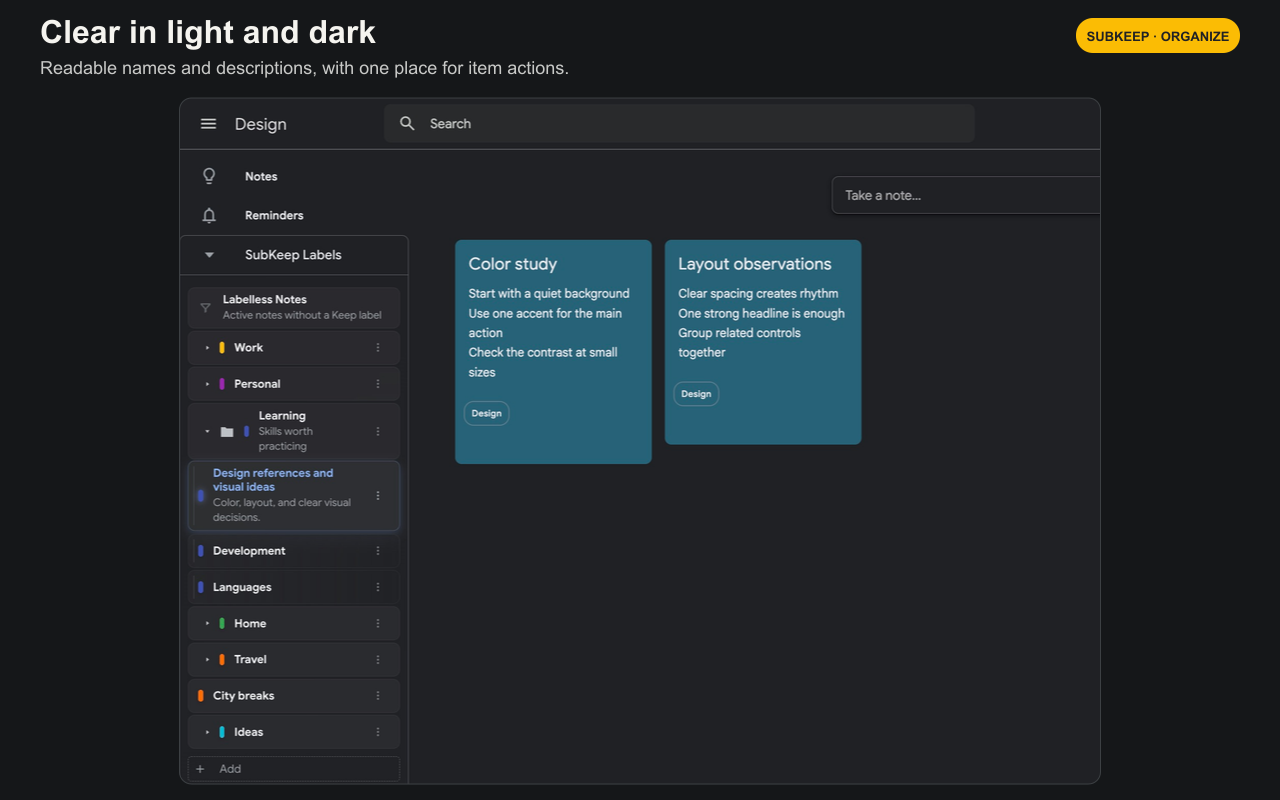Image resolution: width=1280 pixels, height=800 pixels.
Task: Open the Ideas label three-dot menu
Action: click(378, 732)
